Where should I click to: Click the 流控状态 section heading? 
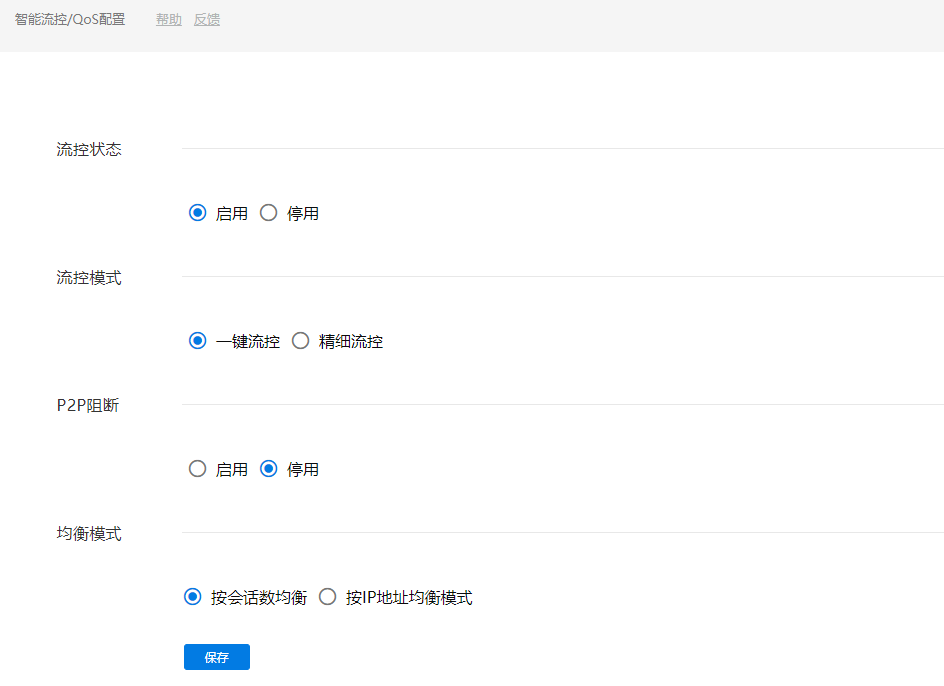(x=89, y=150)
